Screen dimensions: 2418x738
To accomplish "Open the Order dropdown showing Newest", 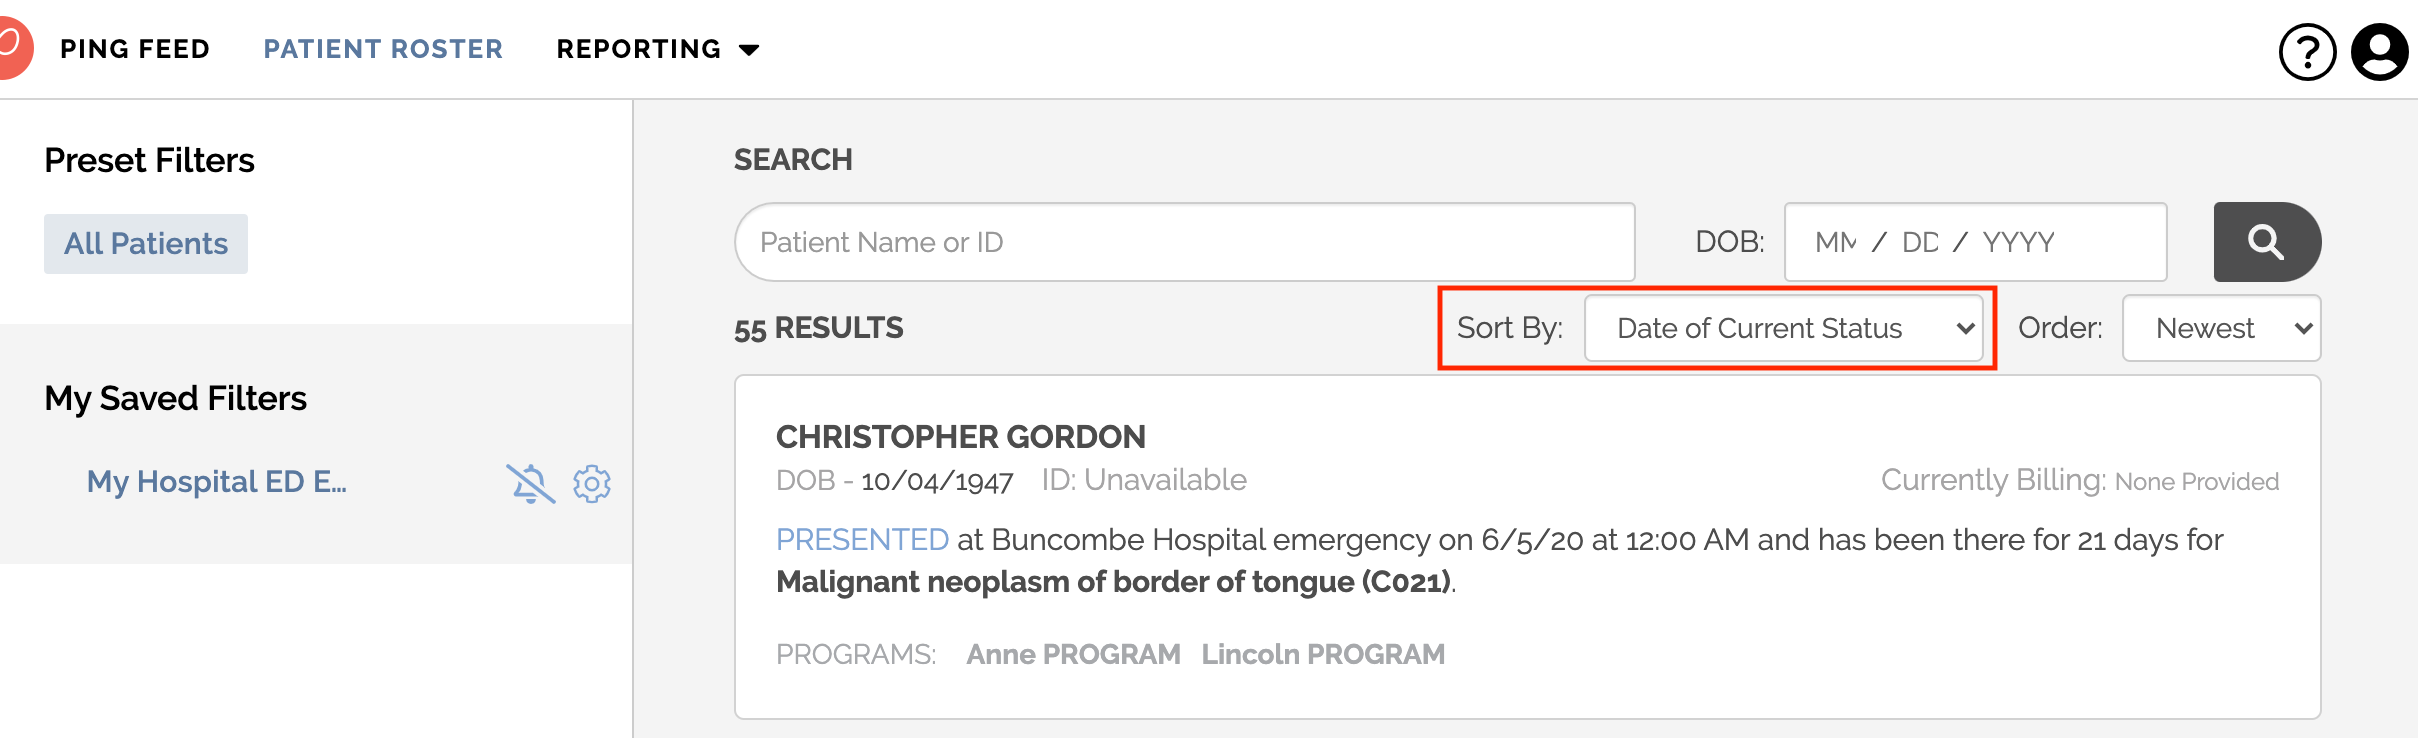I will [x=2220, y=328].
